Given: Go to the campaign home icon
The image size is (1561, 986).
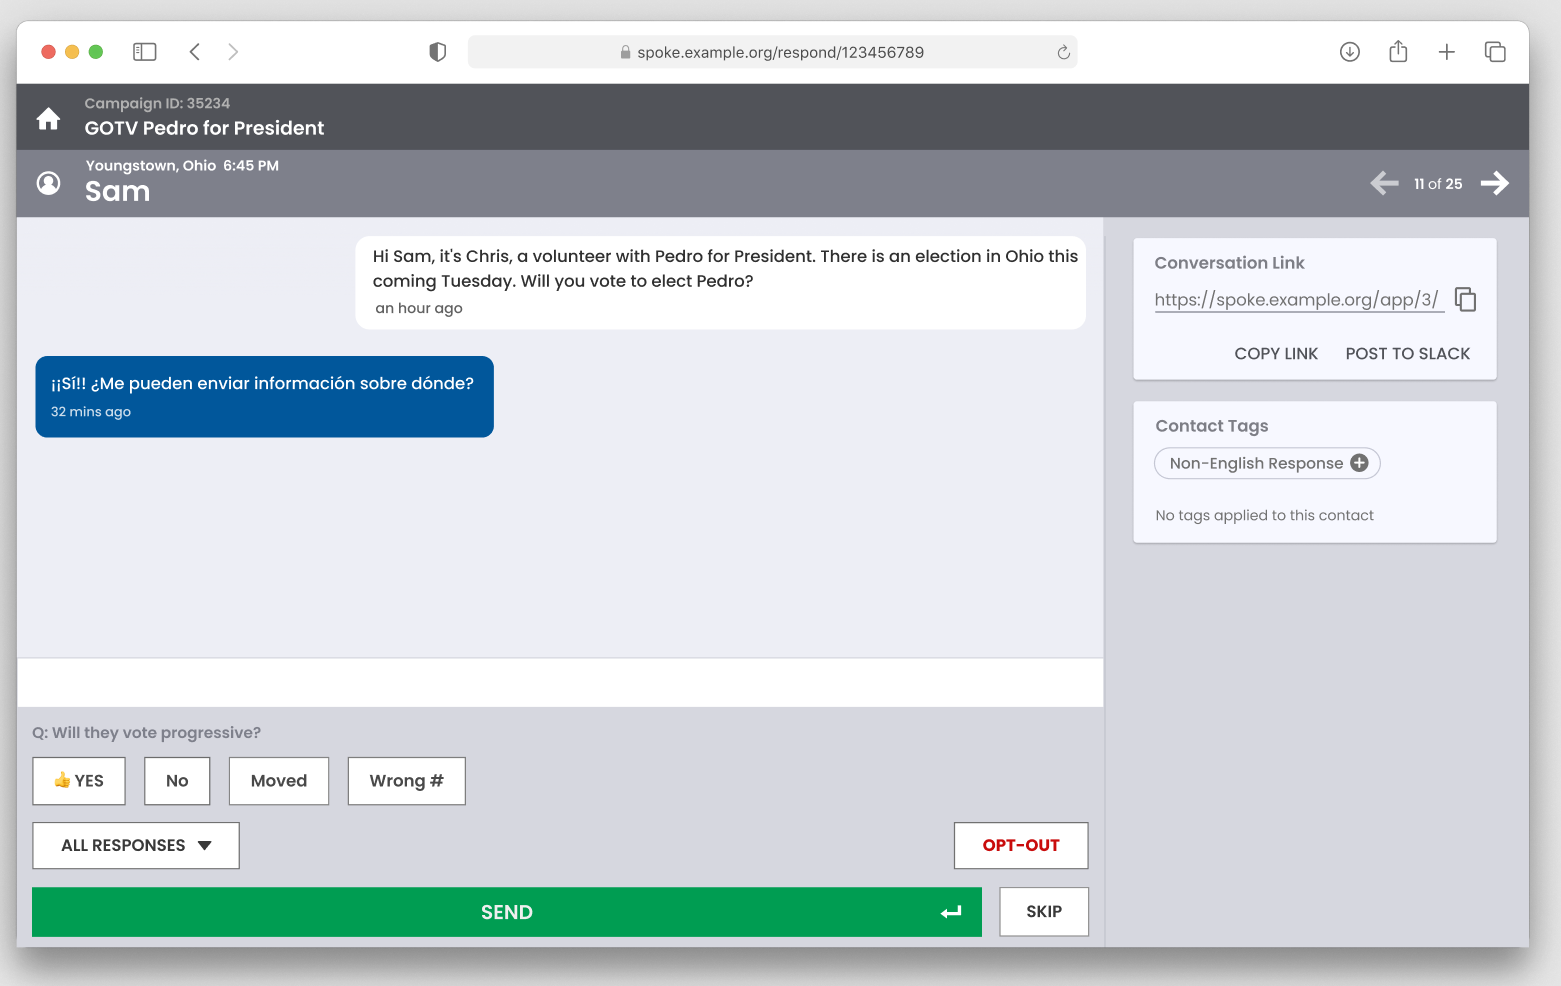Looking at the screenshot, I should click(x=48, y=119).
